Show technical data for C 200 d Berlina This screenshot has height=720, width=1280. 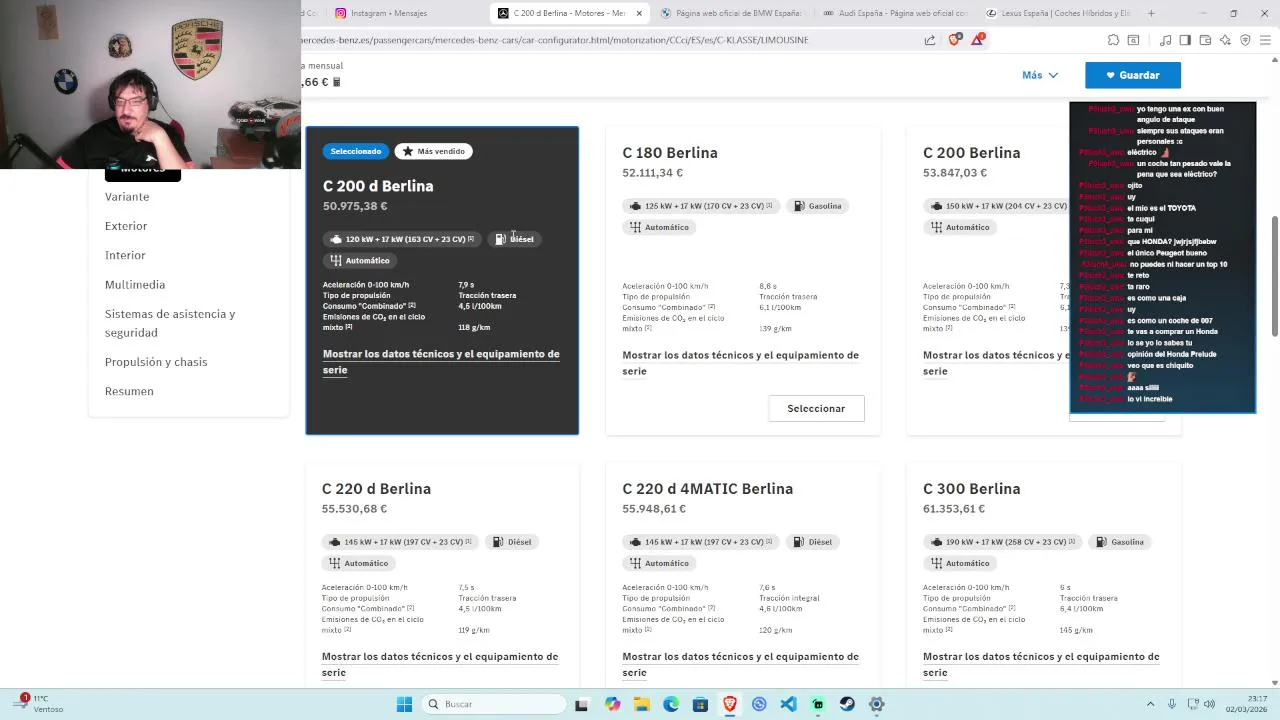point(441,362)
